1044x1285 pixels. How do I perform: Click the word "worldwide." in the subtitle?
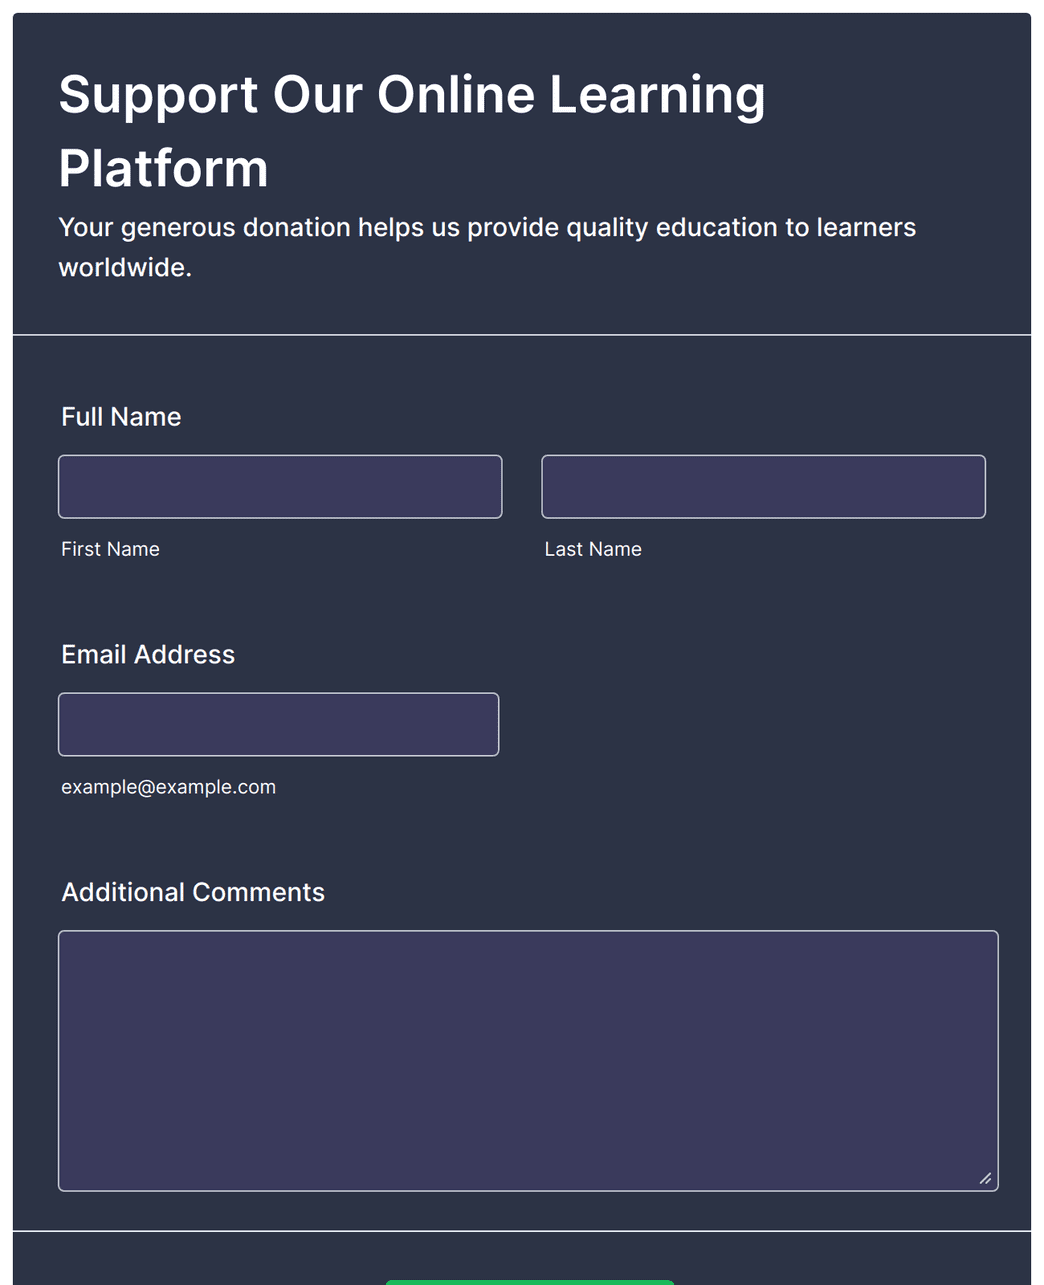pos(125,268)
